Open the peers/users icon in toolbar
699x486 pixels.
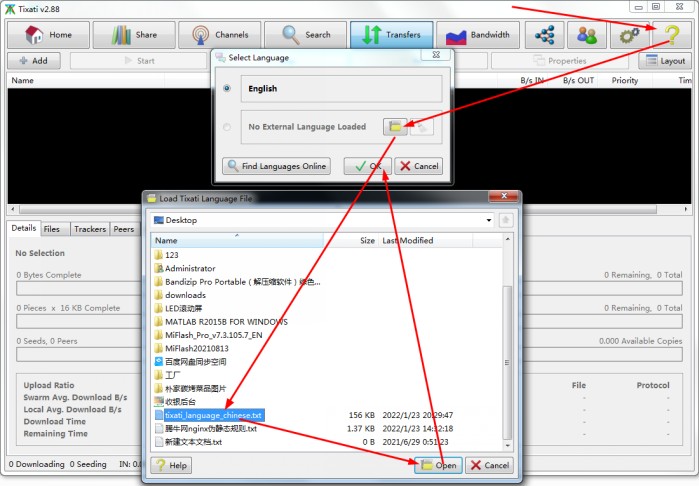(x=587, y=35)
